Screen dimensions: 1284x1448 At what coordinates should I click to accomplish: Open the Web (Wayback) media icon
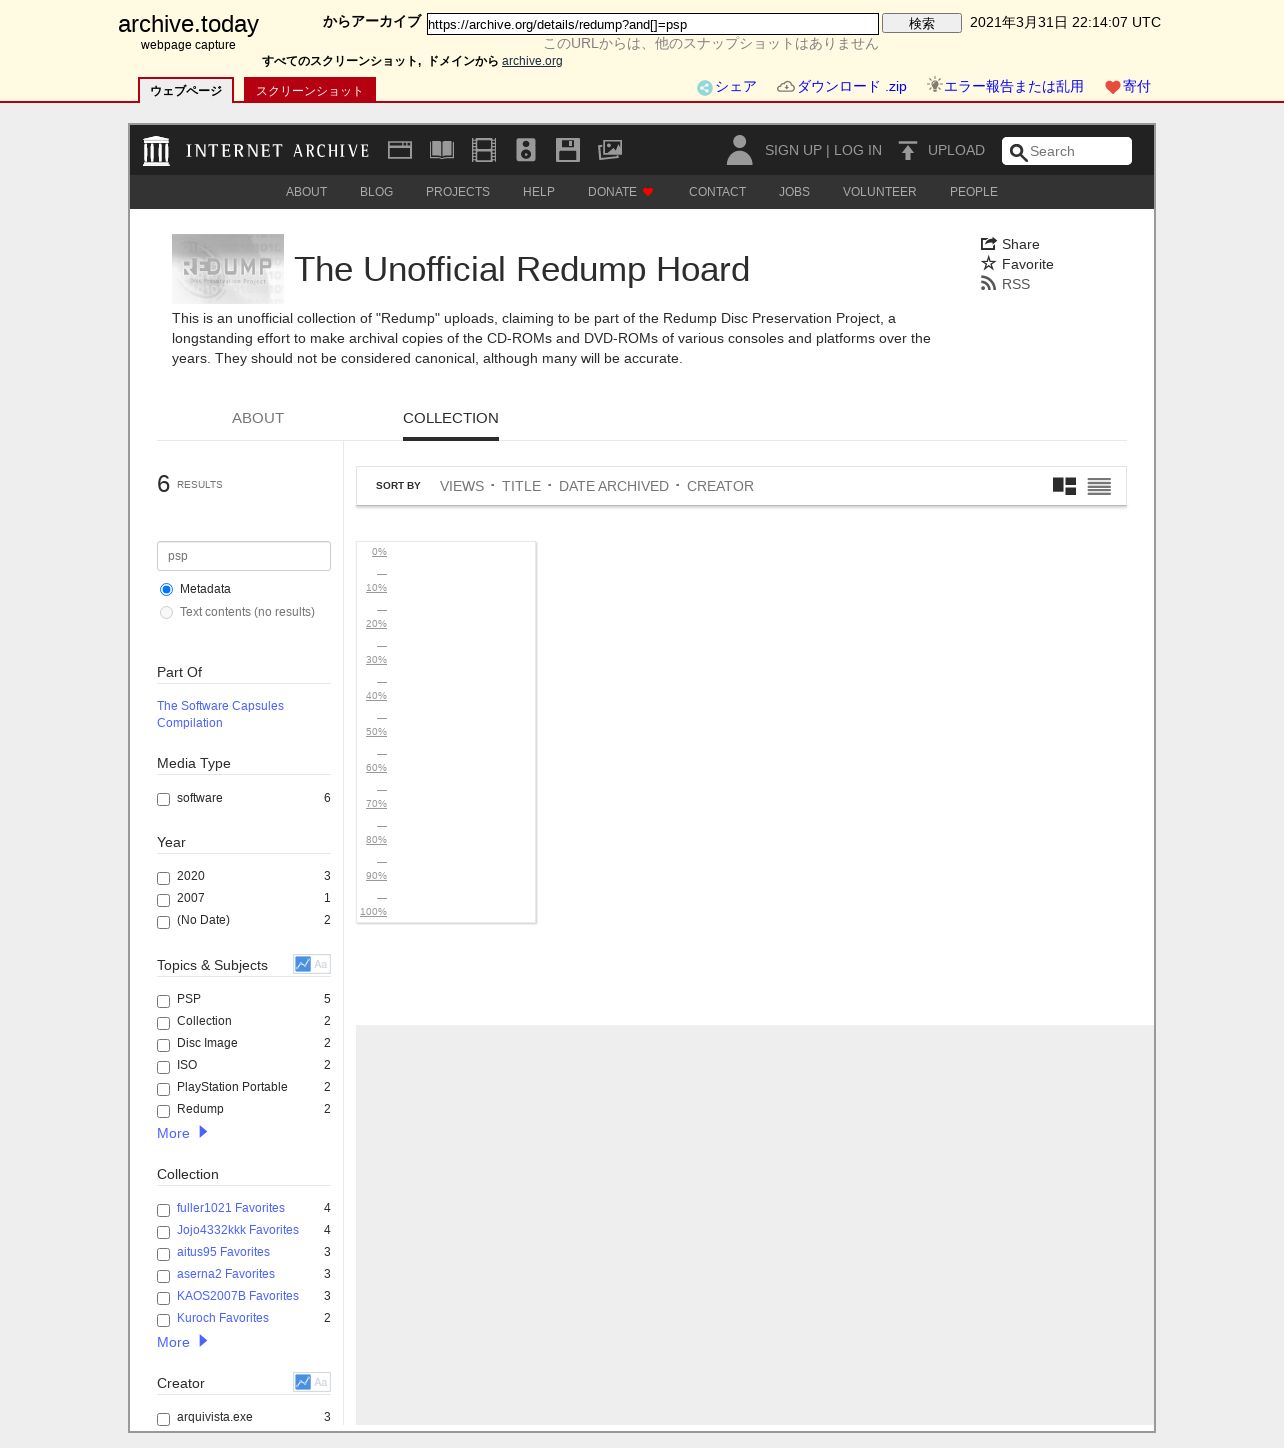click(x=400, y=150)
